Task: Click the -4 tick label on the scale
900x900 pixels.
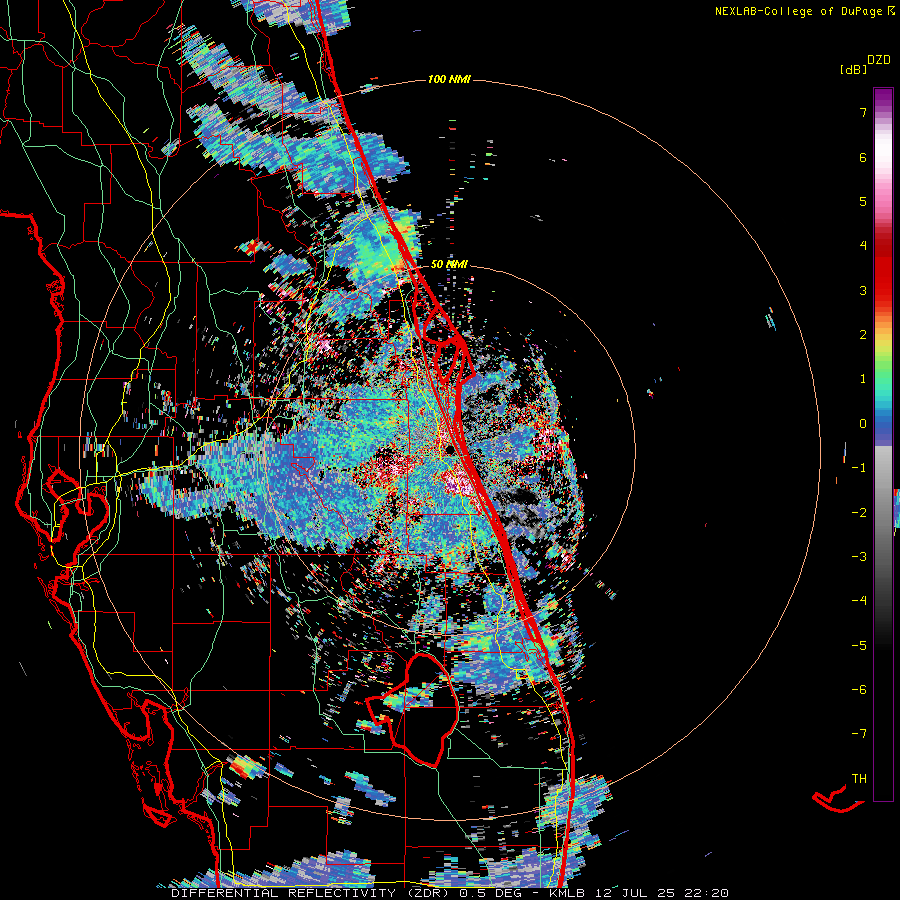Action: click(x=859, y=601)
